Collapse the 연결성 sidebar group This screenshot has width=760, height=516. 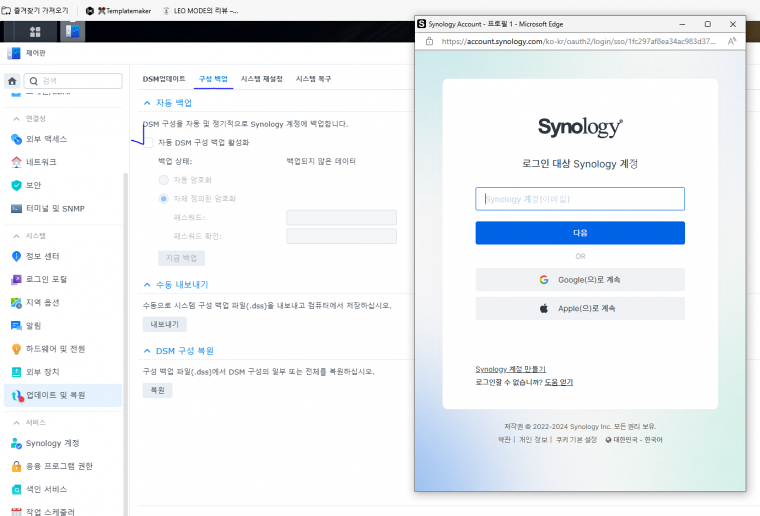(16, 119)
